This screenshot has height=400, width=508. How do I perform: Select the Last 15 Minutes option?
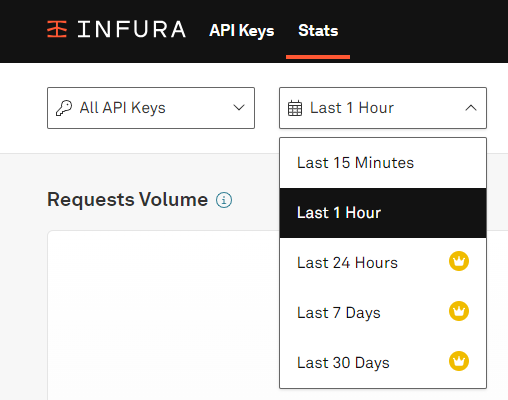[383, 163]
